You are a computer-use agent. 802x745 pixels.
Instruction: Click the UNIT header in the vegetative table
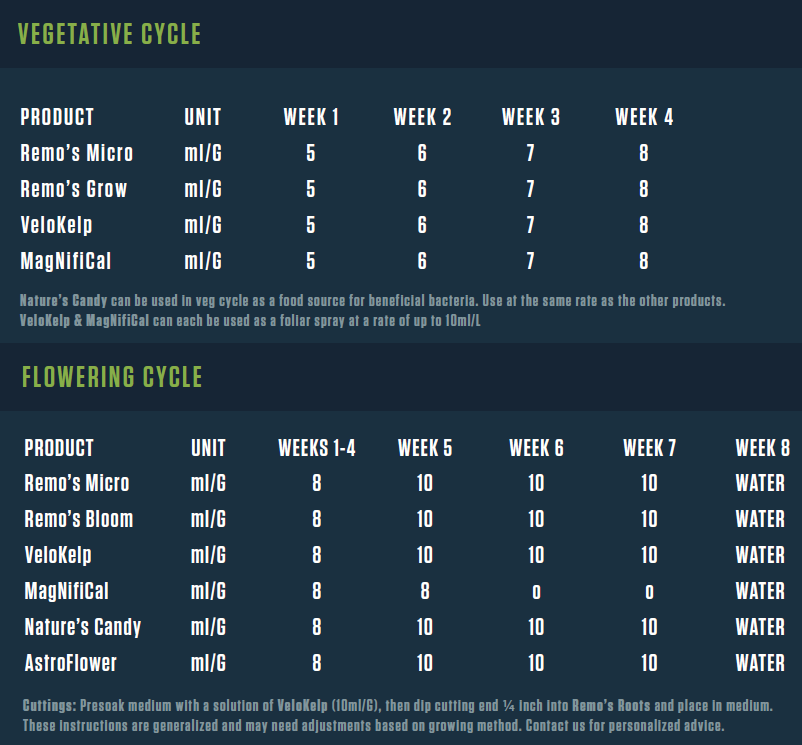click(203, 117)
